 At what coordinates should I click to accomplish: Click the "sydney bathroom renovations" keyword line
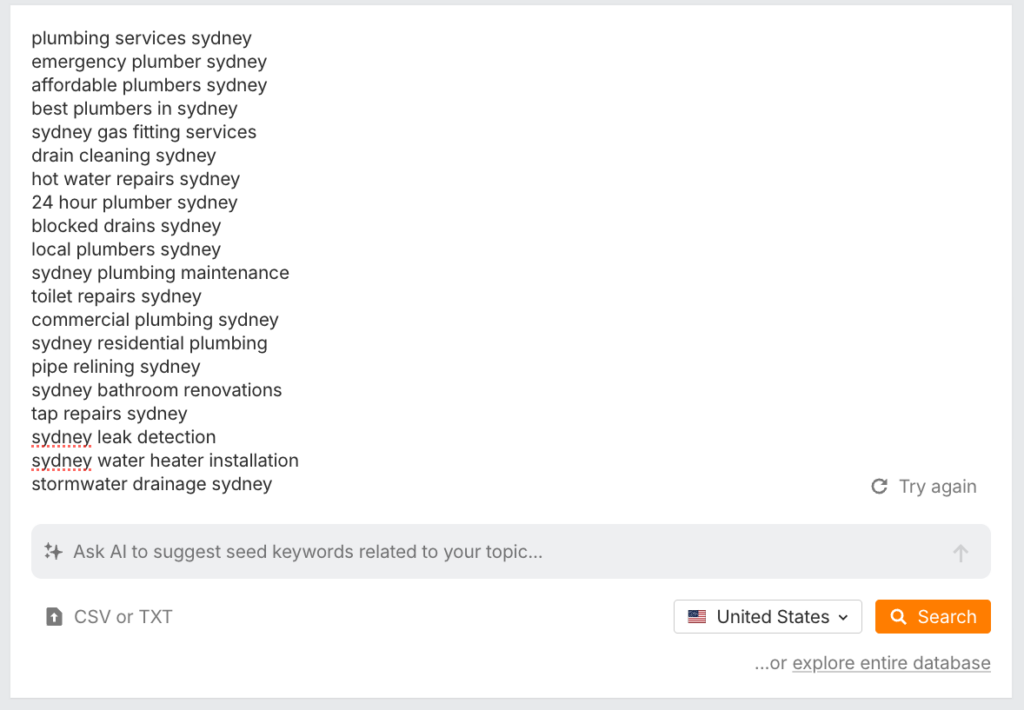(157, 390)
